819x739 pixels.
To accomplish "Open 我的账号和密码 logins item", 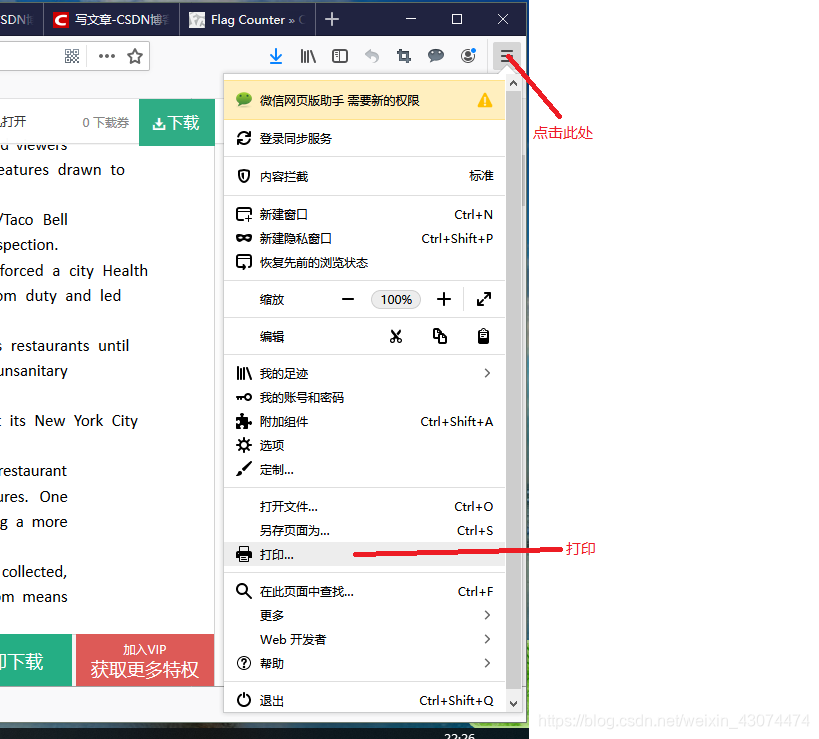I will 365,397.
